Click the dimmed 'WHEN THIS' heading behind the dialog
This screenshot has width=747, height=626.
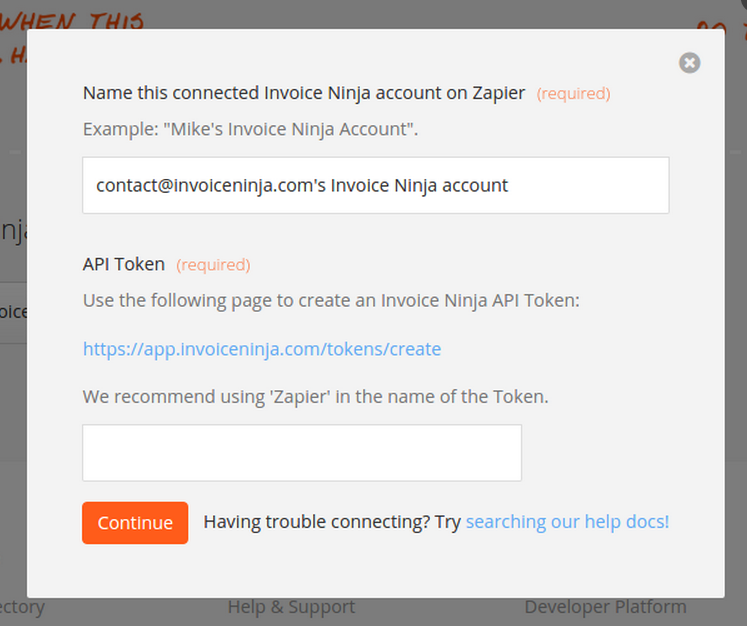pyautogui.click(x=71, y=20)
